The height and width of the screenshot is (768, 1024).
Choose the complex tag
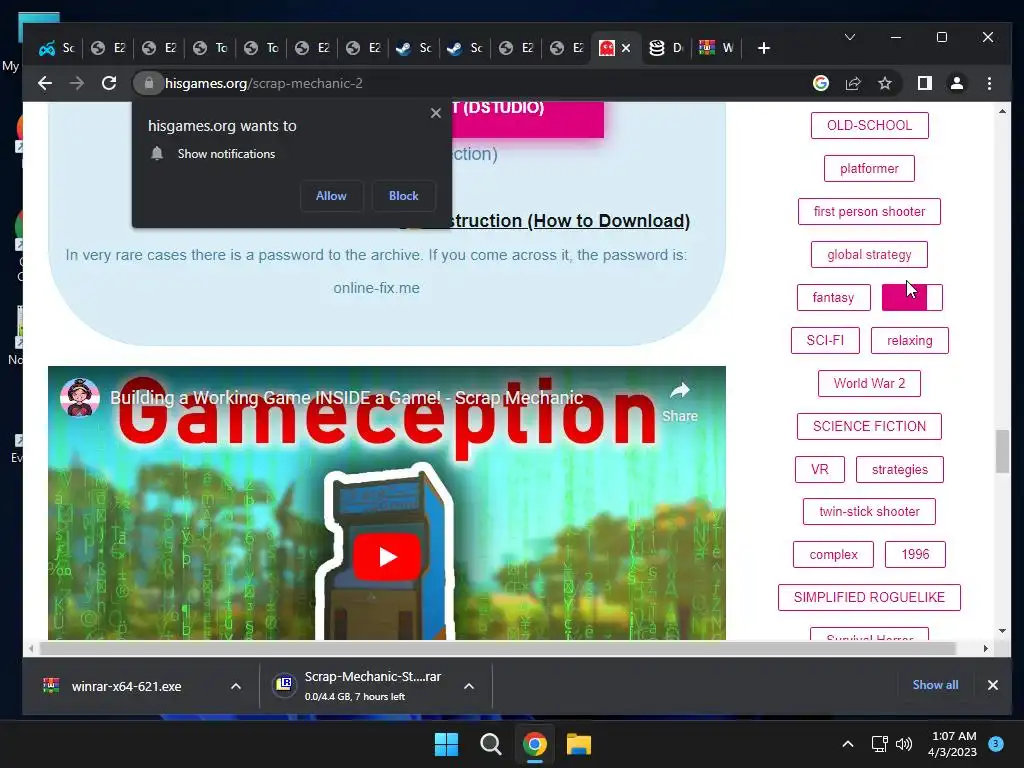point(833,554)
